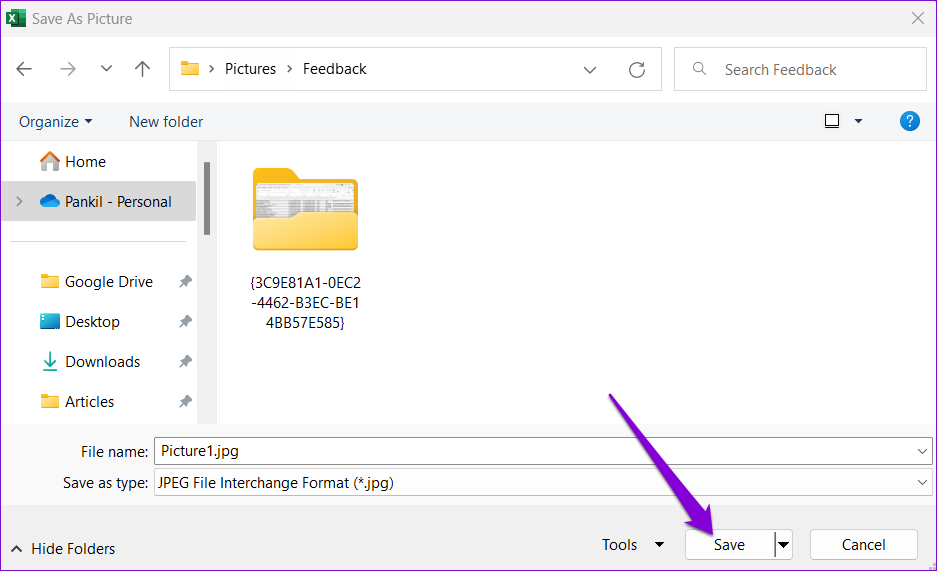Expand the File name dropdown
Image resolution: width=937 pixels, height=571 pixels.
coord(922,452)
